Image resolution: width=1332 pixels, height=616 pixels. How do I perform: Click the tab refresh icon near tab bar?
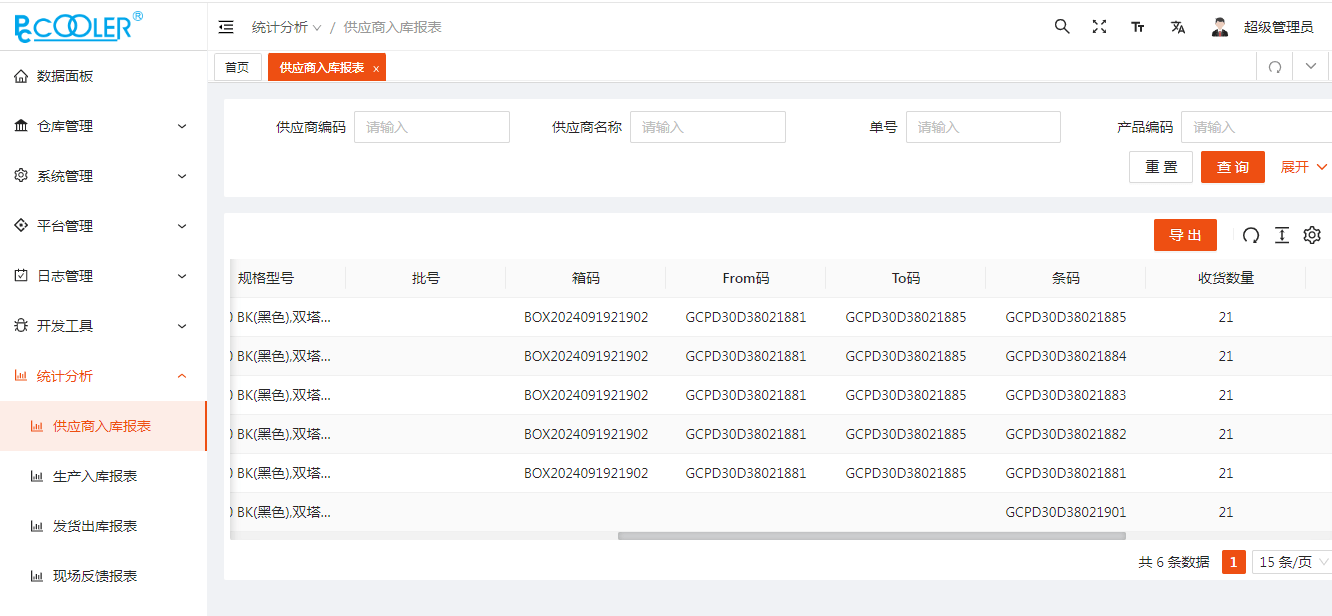click(x=1274, y=65)
